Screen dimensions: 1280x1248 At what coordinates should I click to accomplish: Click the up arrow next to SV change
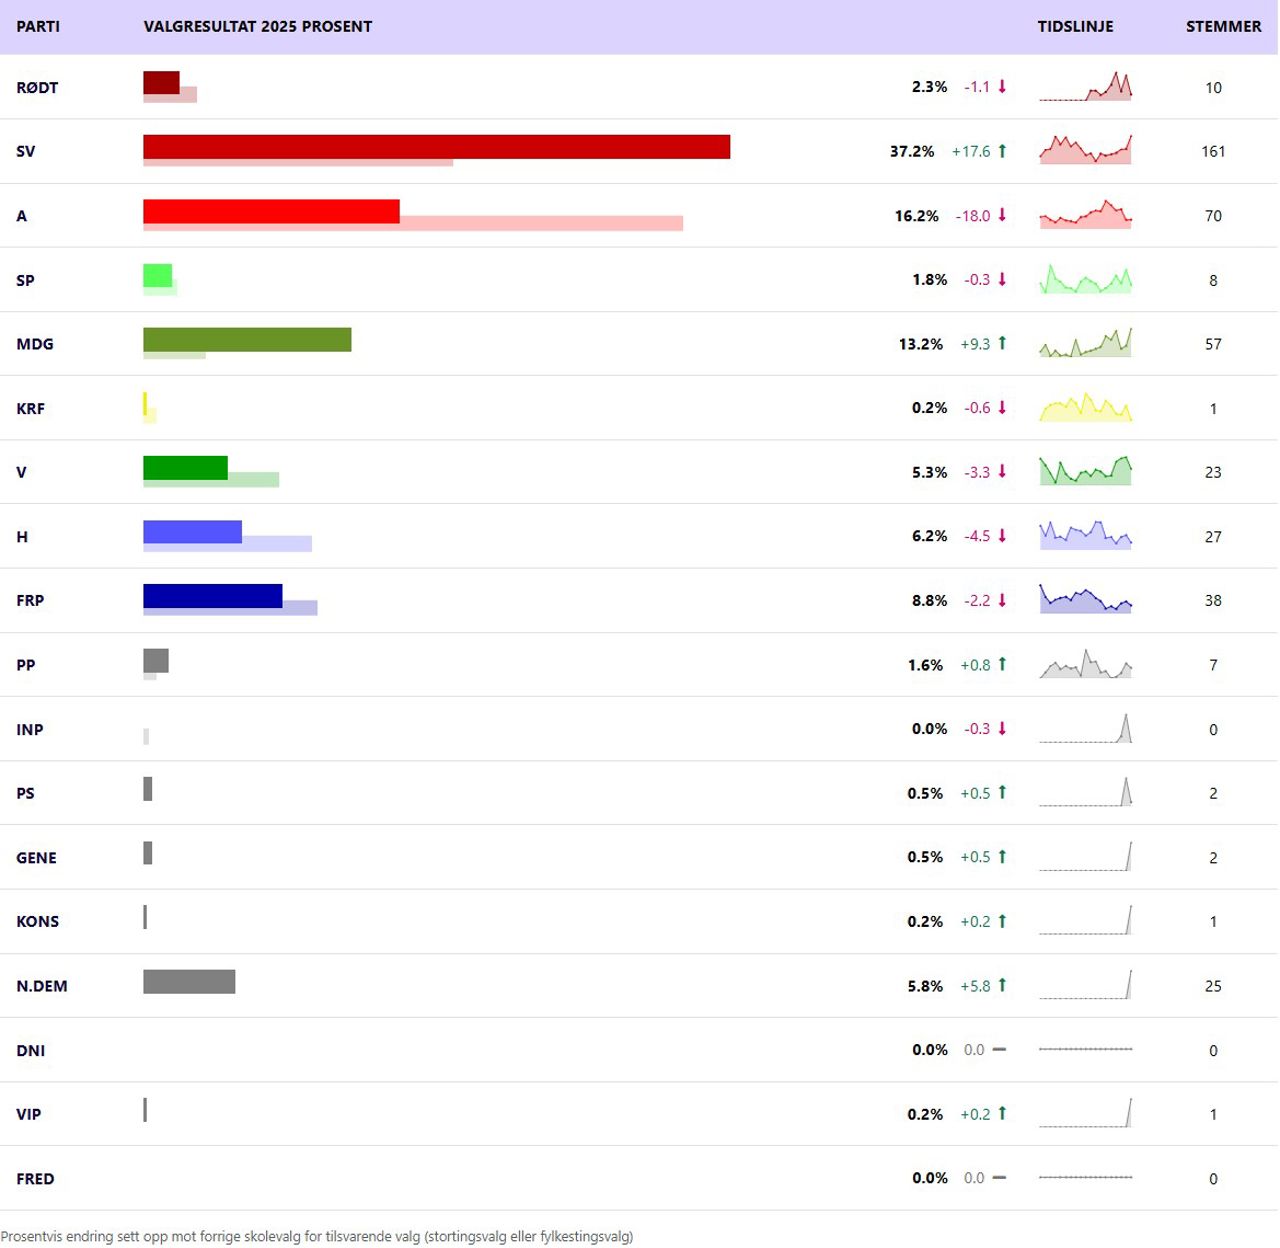1002,150
